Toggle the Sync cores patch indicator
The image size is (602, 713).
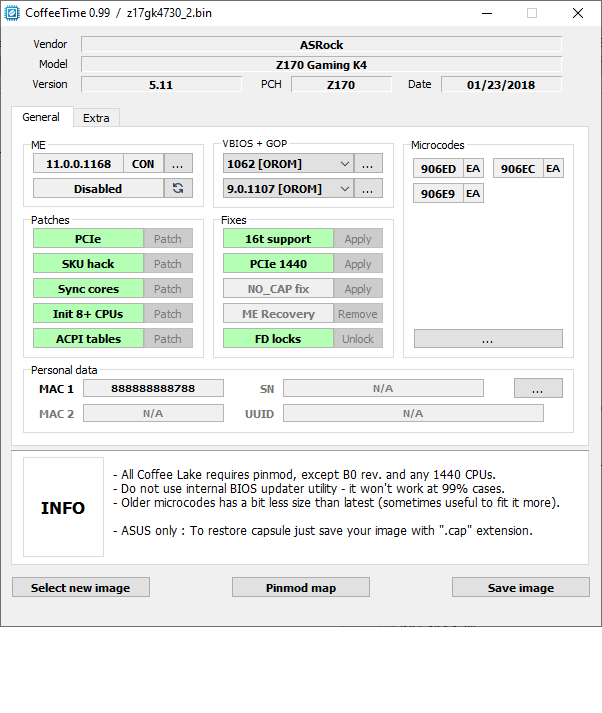coord(88,288)
